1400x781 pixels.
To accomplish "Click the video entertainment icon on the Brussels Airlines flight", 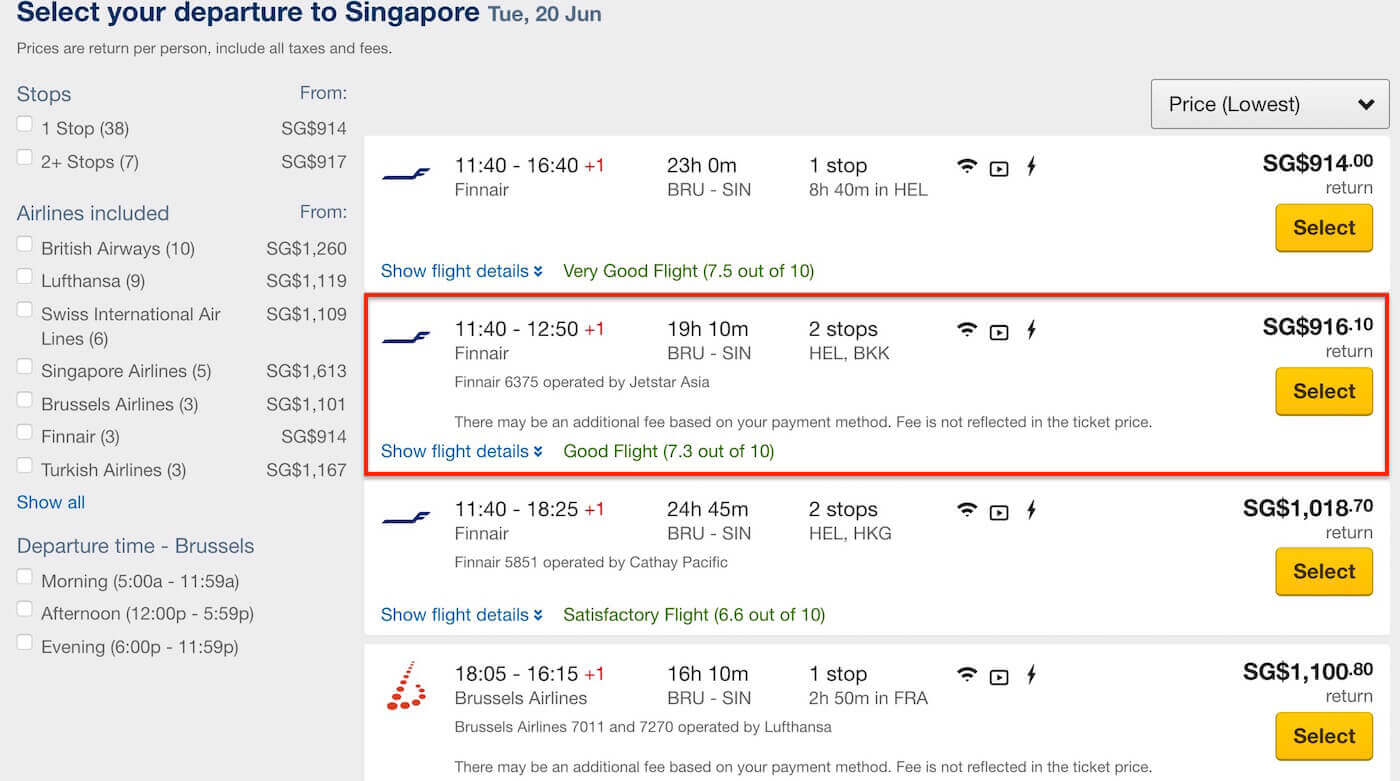I will pos(998,676).
